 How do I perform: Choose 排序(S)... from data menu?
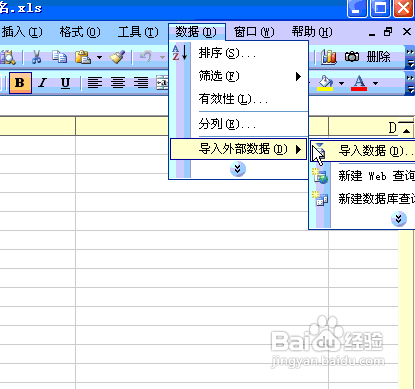[x=238, y=53]
